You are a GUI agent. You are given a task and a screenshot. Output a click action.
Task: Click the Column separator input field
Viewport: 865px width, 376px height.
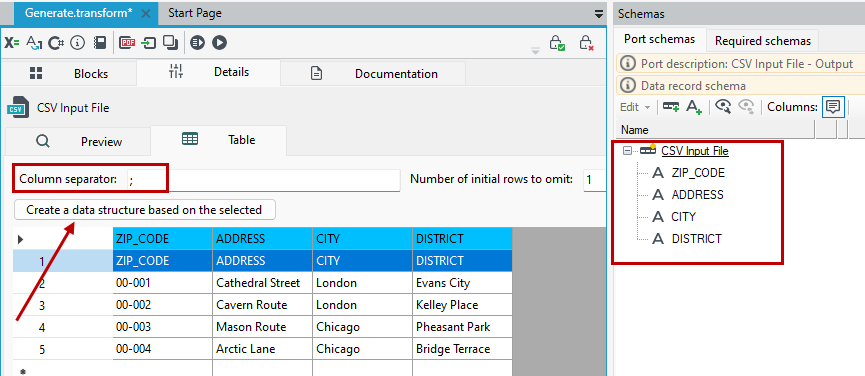click(263, 180)
